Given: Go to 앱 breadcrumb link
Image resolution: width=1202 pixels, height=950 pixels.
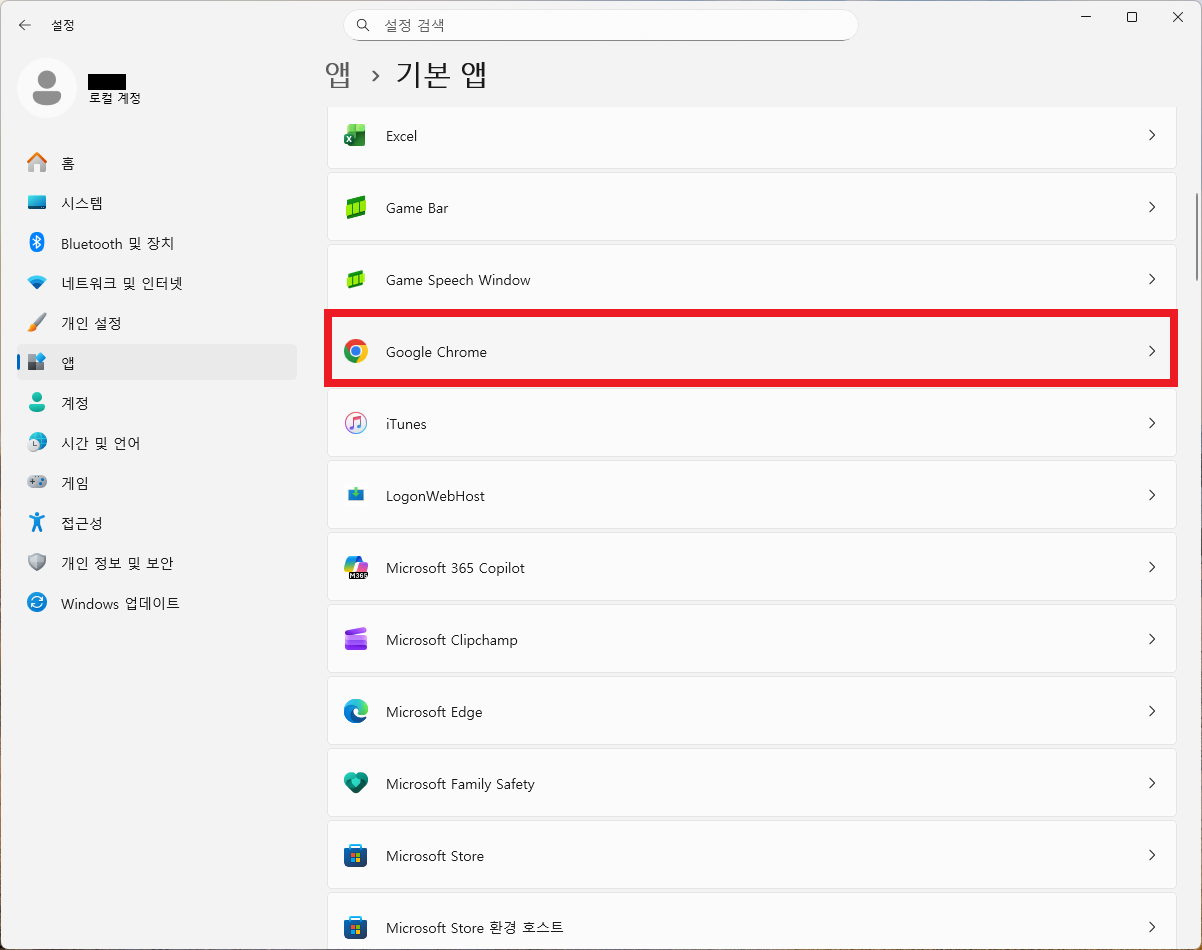Looking at the screenshot, I should (338, 75).
